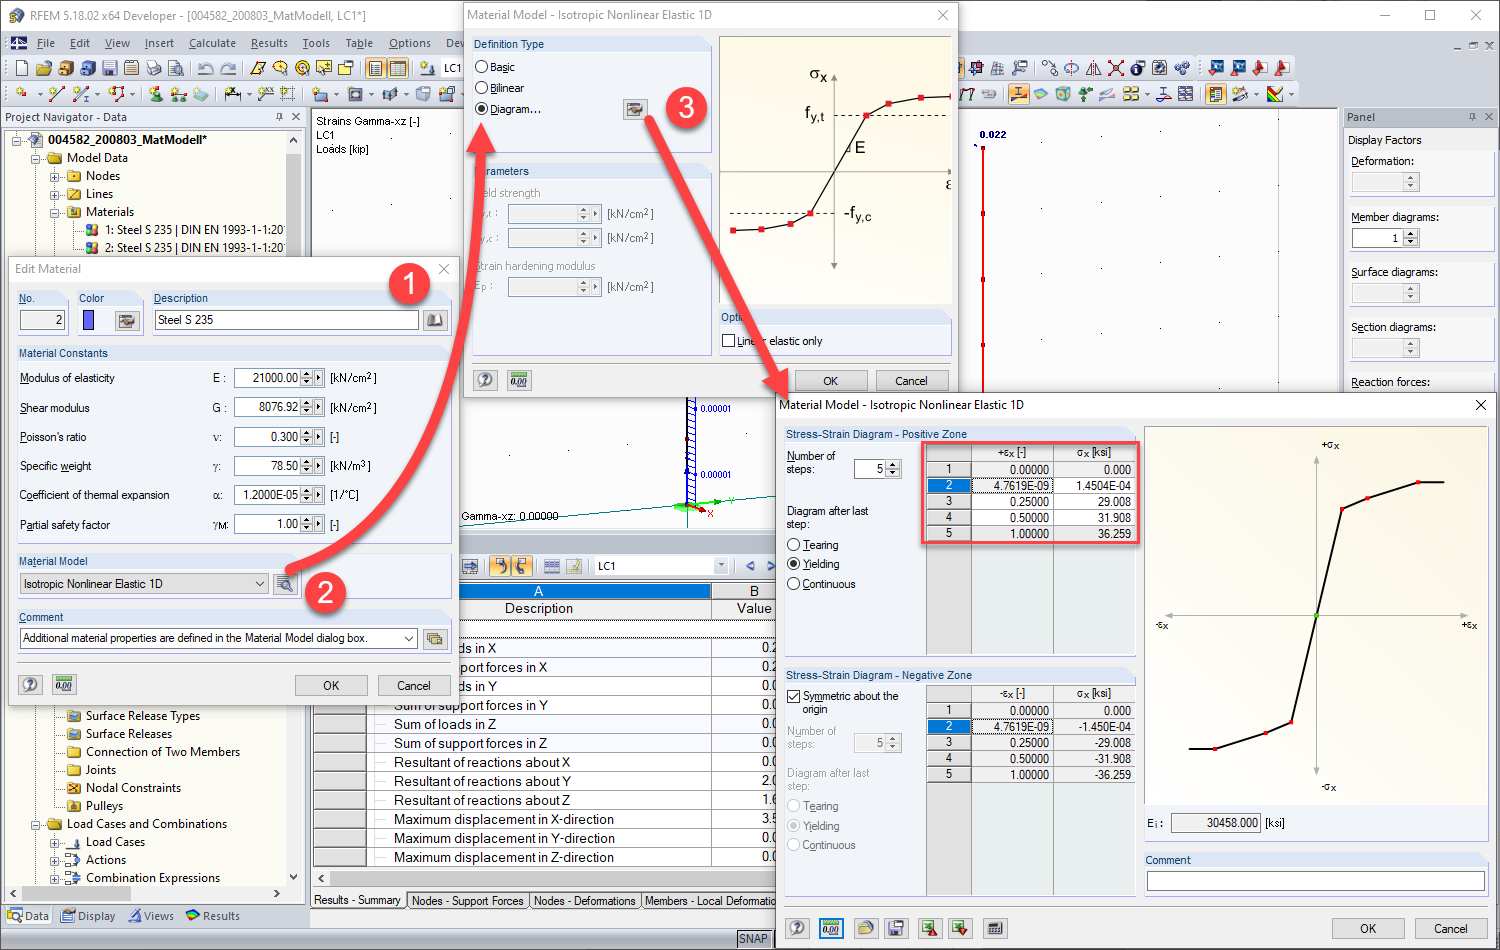1500x950 pixels.
Task: Switch to the Nodes - Support Forces tab
Action: pyautogui.click(x=468, y=900)
